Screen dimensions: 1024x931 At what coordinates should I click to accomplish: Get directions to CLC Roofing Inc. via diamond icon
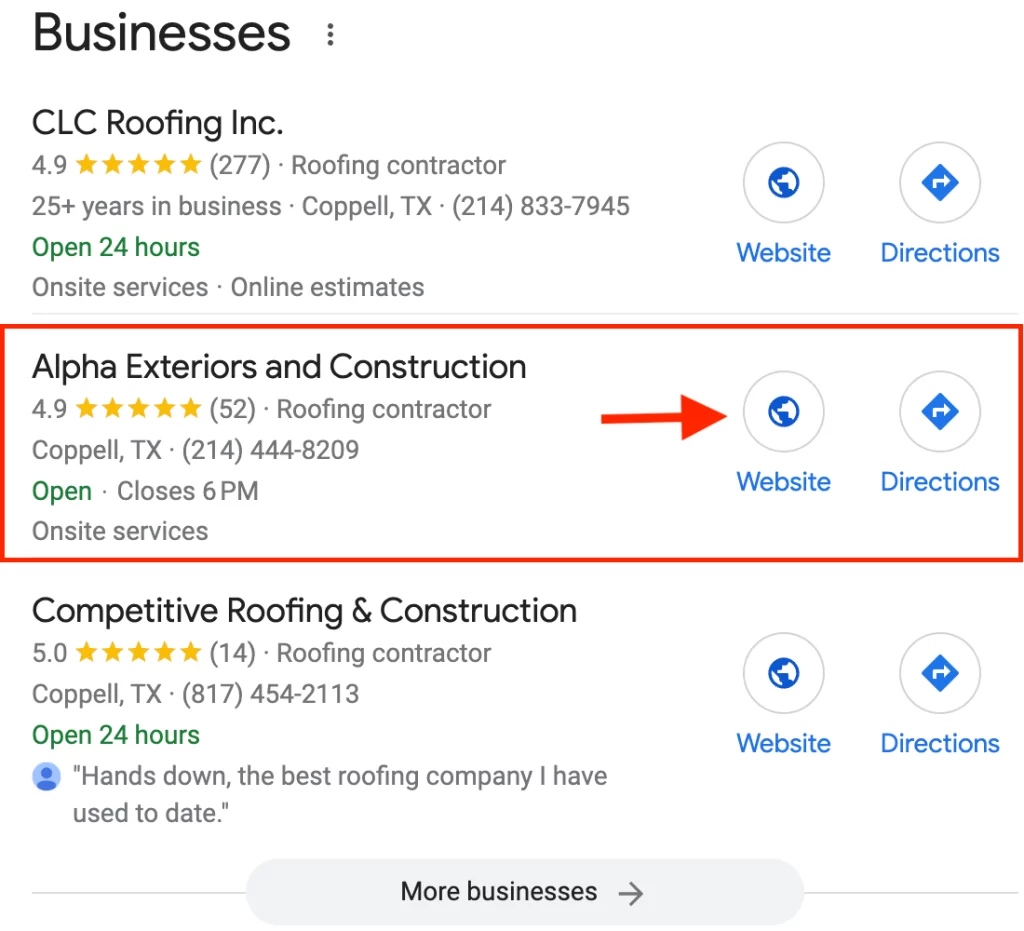(x=940, y=182)
